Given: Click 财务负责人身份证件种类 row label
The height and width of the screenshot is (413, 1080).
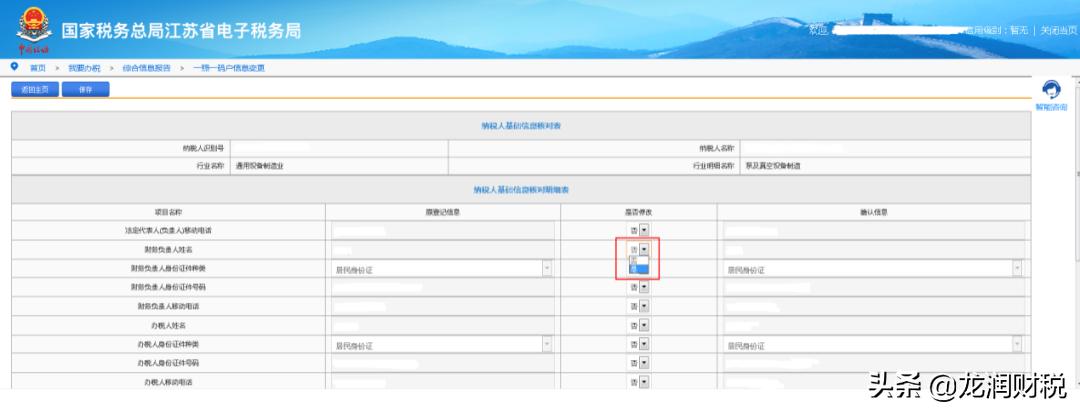Looking at the screenshot, I should (x=168, y=268).
